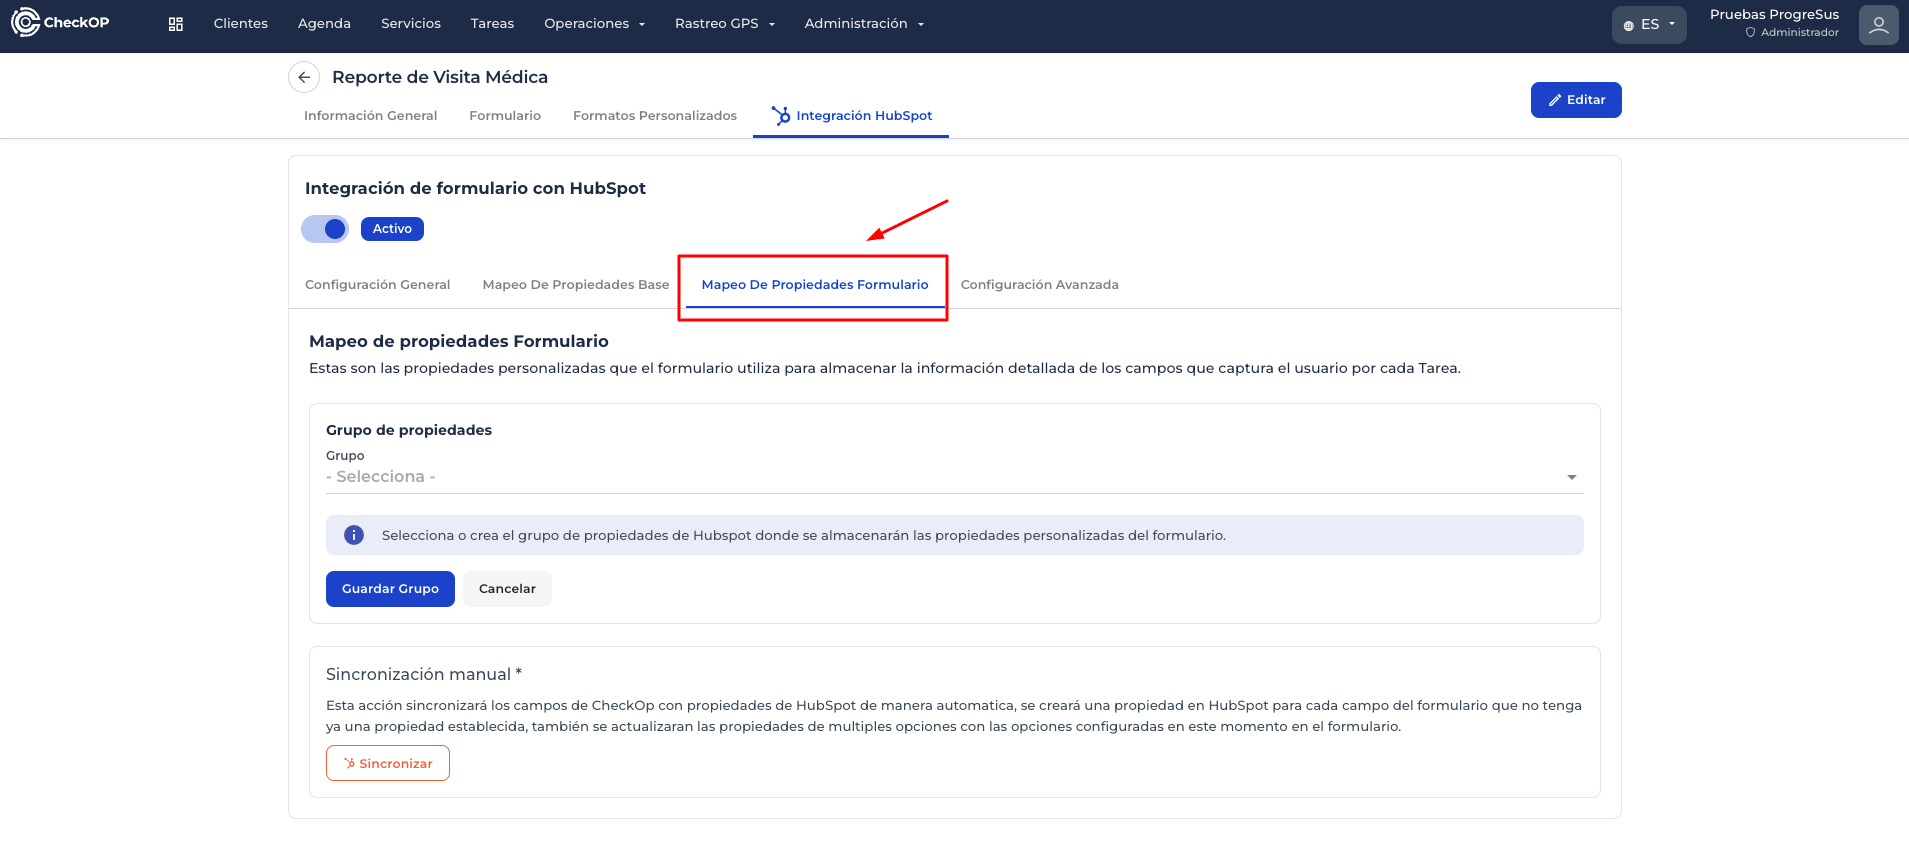Open the Operaciones dropdown menu
This screenshot has height=854, width=1909.
[x=594, y=24]
